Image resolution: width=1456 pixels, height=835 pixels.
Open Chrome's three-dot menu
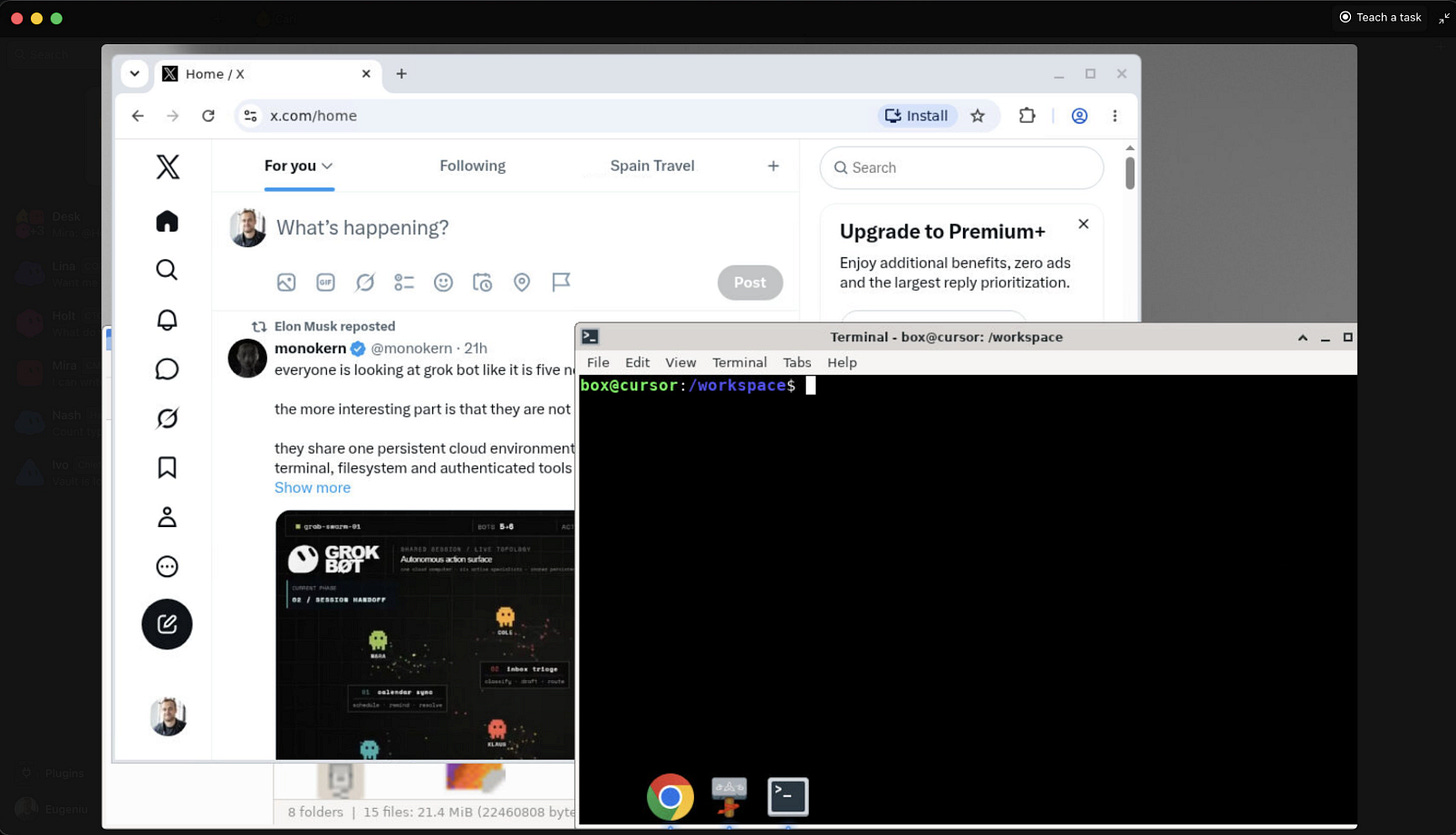[x=1115, y=116]
